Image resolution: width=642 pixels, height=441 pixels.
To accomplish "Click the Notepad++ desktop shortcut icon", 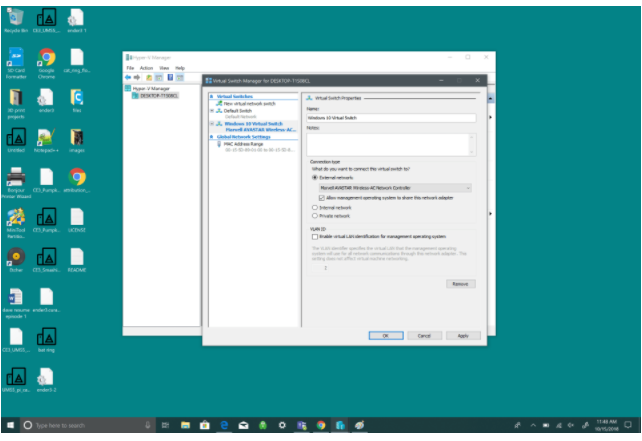I will (46, 141).
